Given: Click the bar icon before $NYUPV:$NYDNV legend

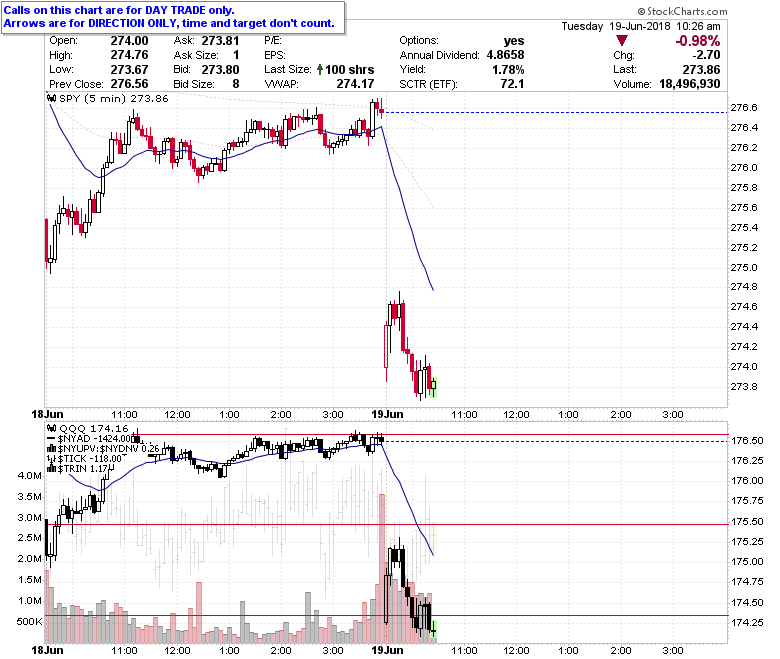Looking at the screenshot, I should [x=51, y=449].
